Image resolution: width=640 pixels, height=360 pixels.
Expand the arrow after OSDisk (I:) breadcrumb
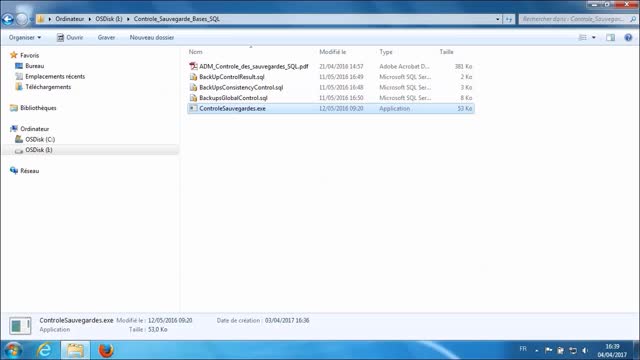click(128, 19)
